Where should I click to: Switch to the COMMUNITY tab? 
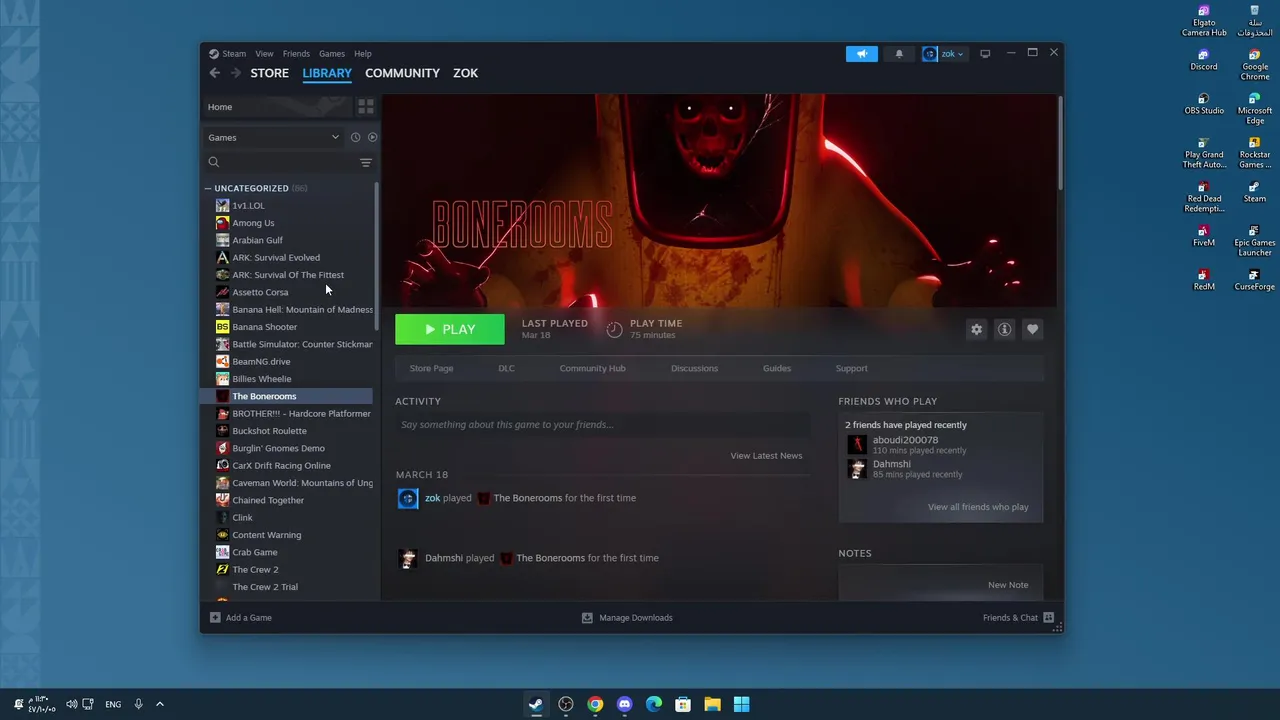click(402, 73)
